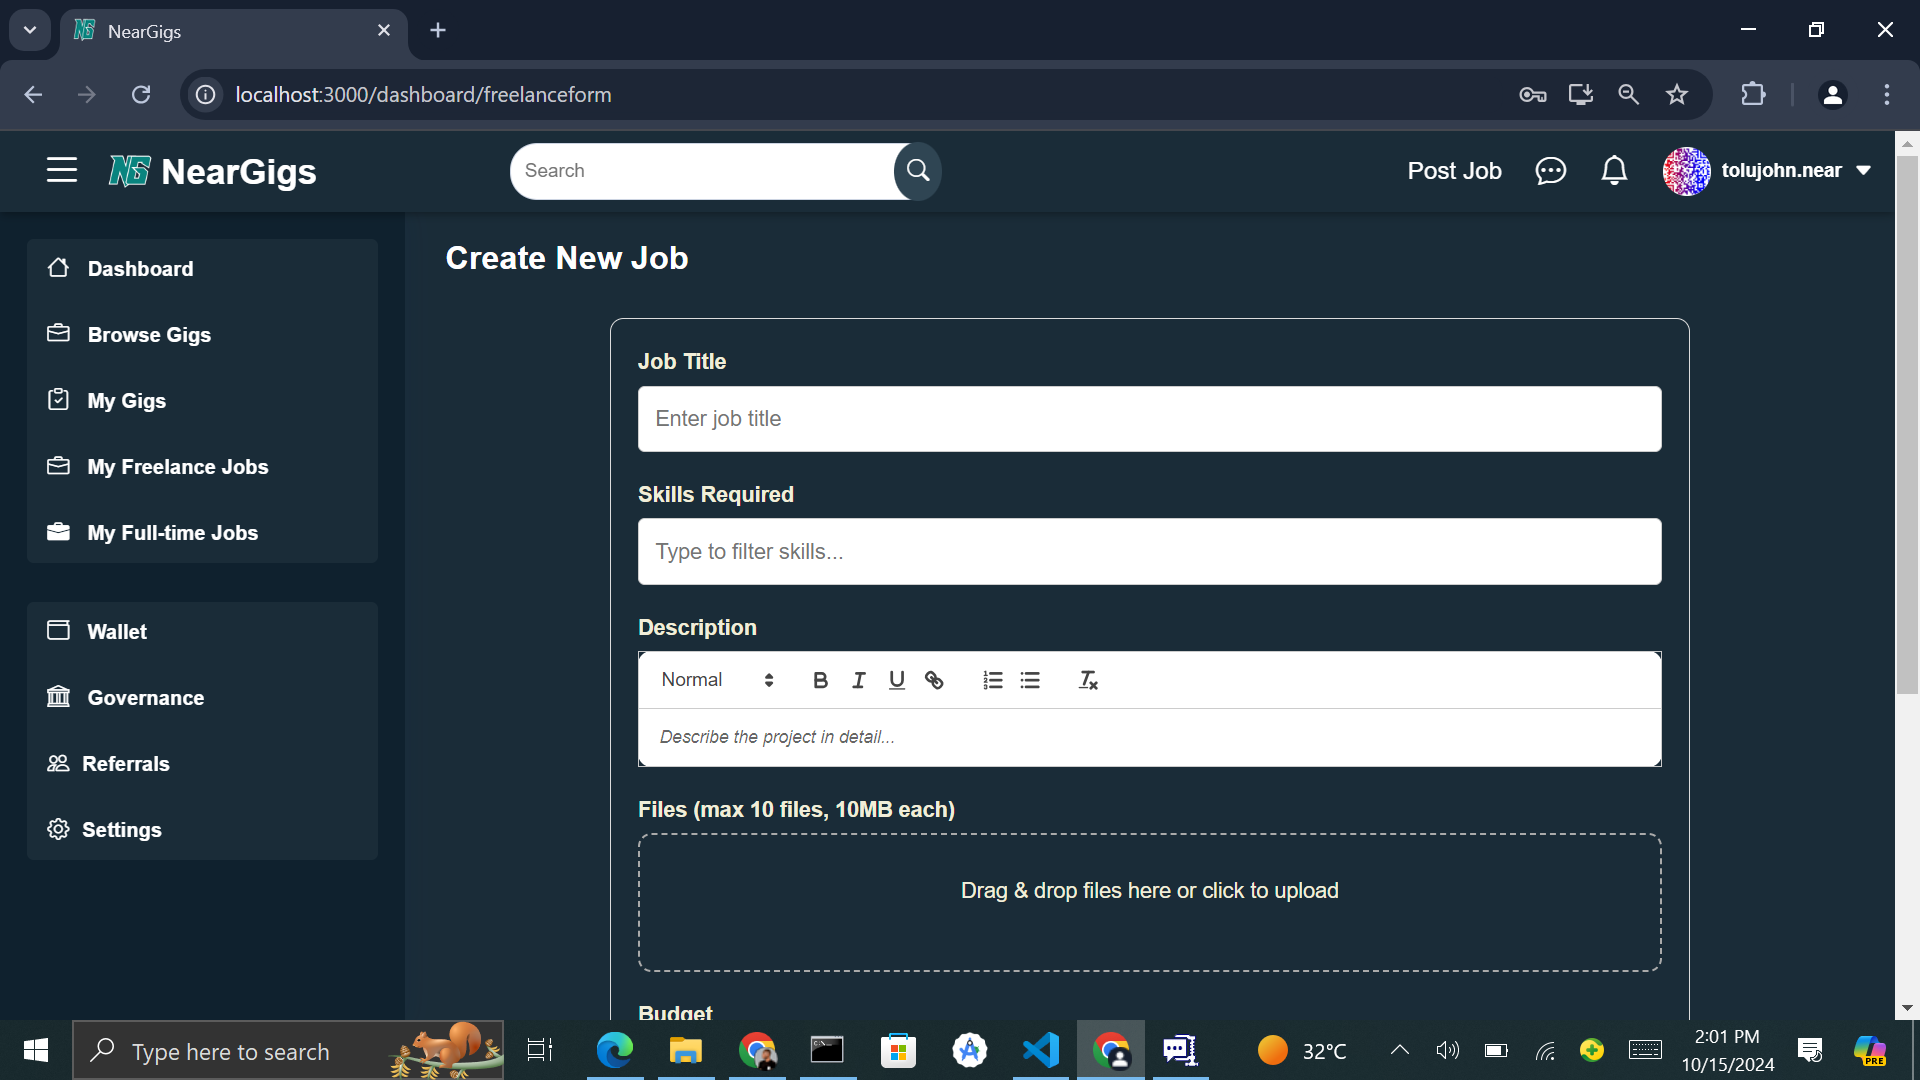
Task: Go to Browse Gigs in sidebar
Action: pos(149,335)
